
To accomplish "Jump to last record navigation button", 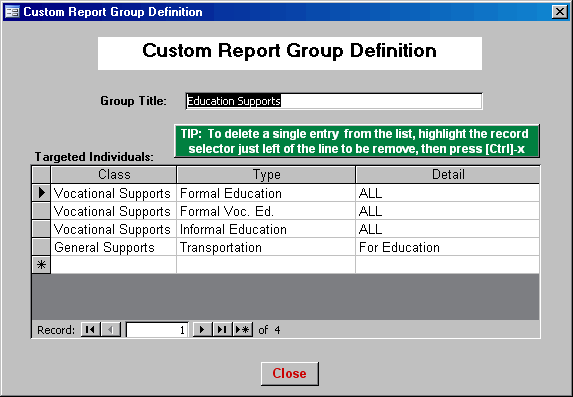I will pos(222,330).
